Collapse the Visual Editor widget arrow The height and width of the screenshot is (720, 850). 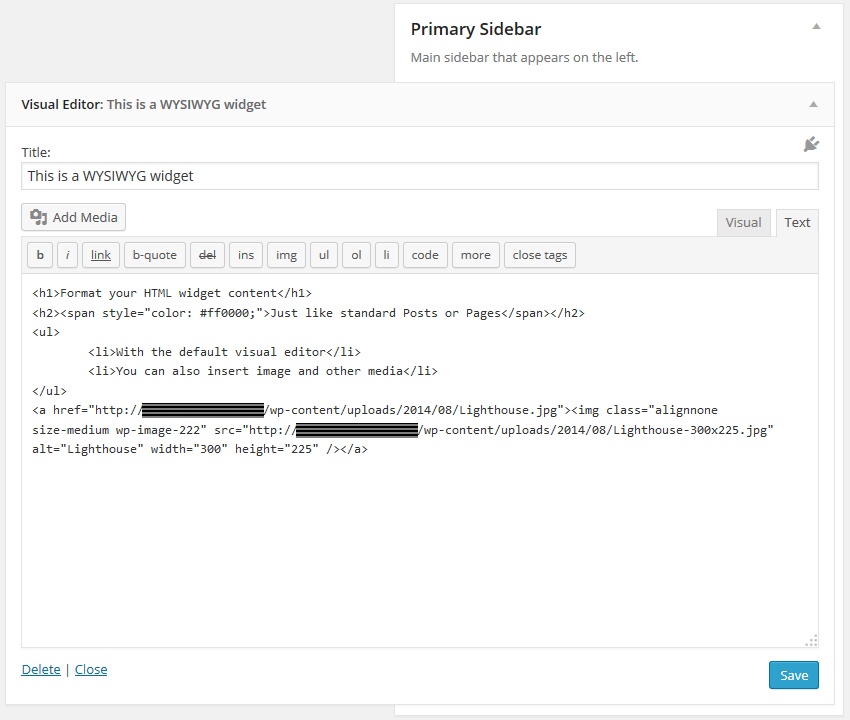(813, 104)
